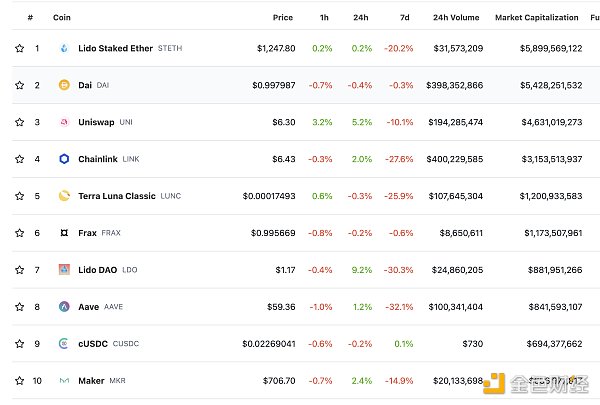Viewport: 600px width, 405px height.
Task: Click Lido DAO 7d change -30.3%
Action: (398, 270)
